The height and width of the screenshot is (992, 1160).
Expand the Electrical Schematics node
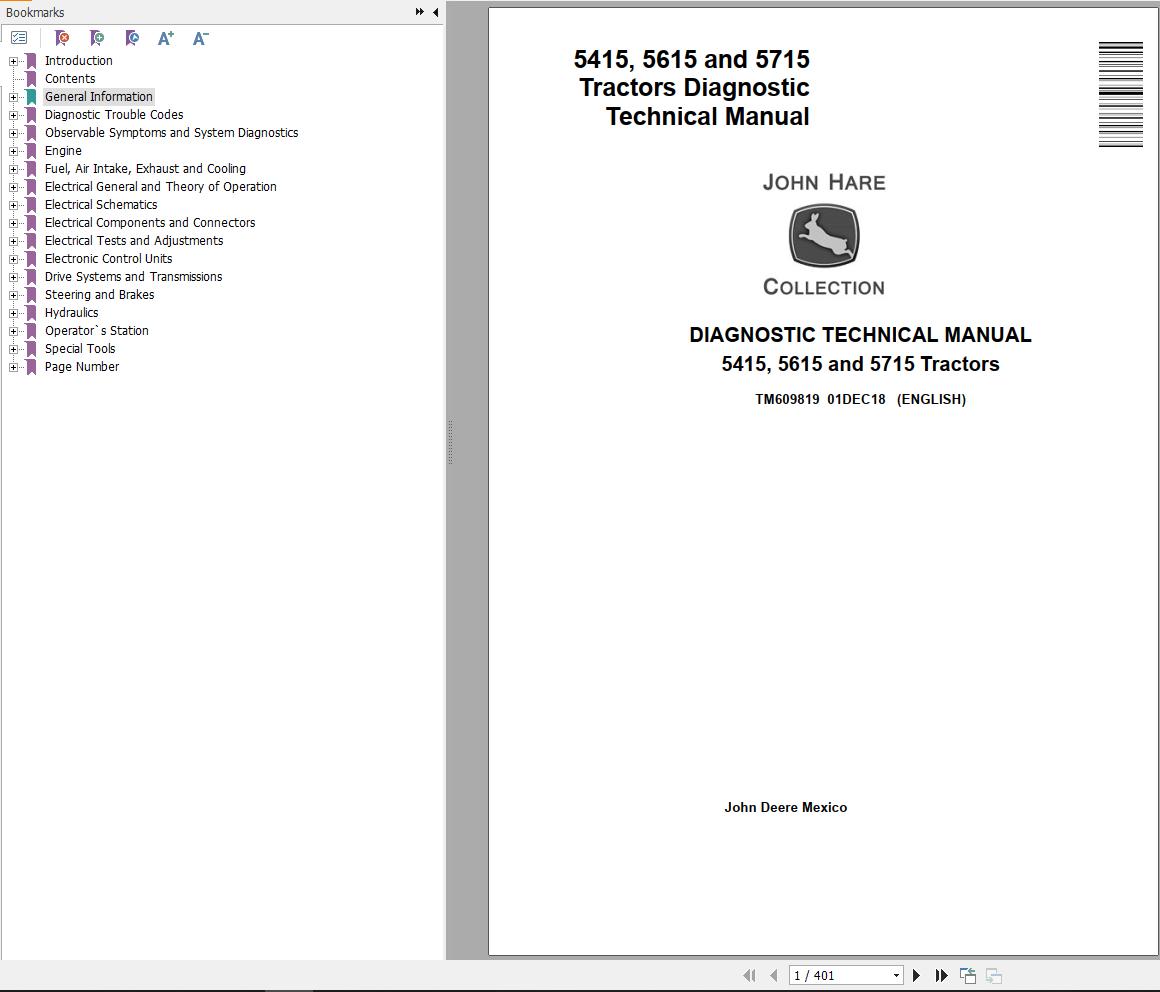13,205
